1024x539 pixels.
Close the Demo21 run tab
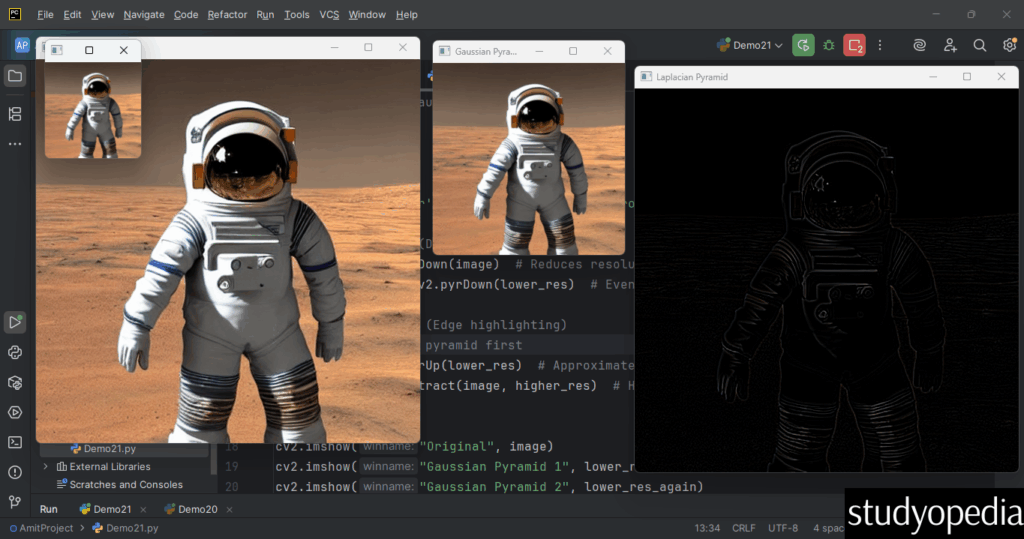(x=143, y=510)
